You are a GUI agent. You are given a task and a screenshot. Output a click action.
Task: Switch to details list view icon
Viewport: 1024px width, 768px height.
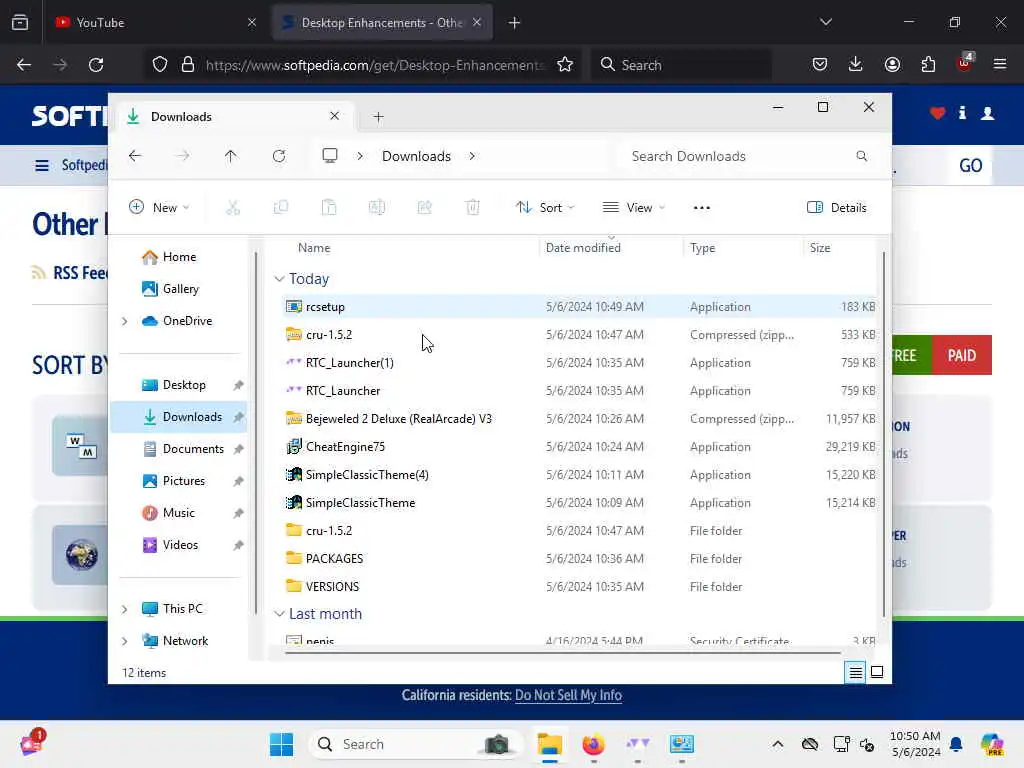coord(856,672)
